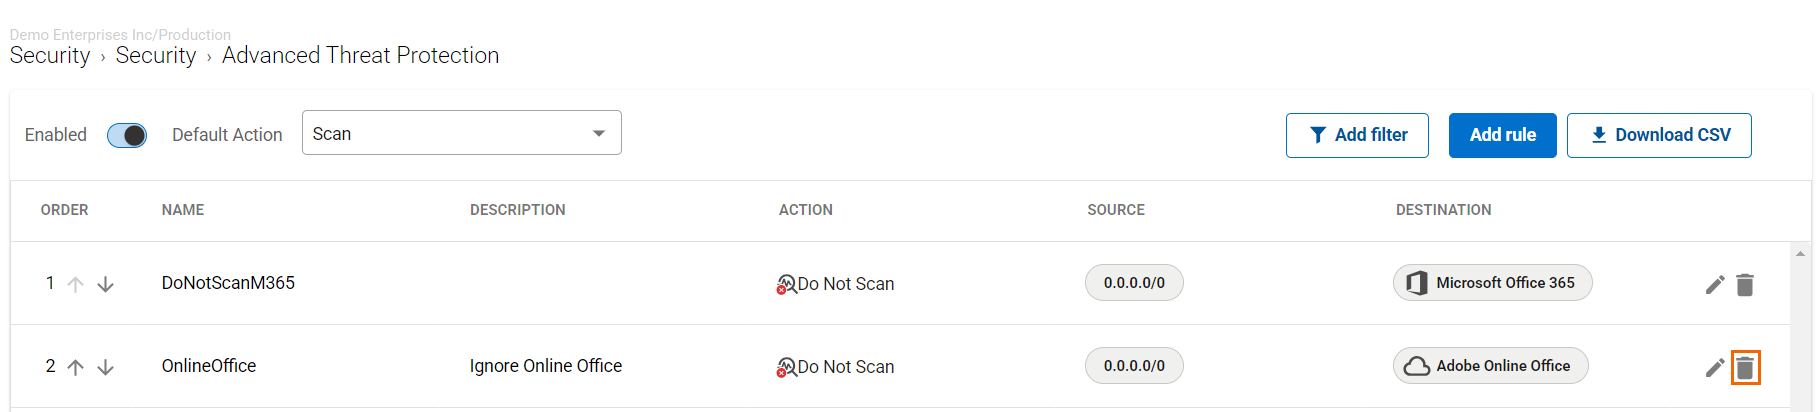Click the table scrollbar up arrow

pyautogui.click(x=1800, y=253)
